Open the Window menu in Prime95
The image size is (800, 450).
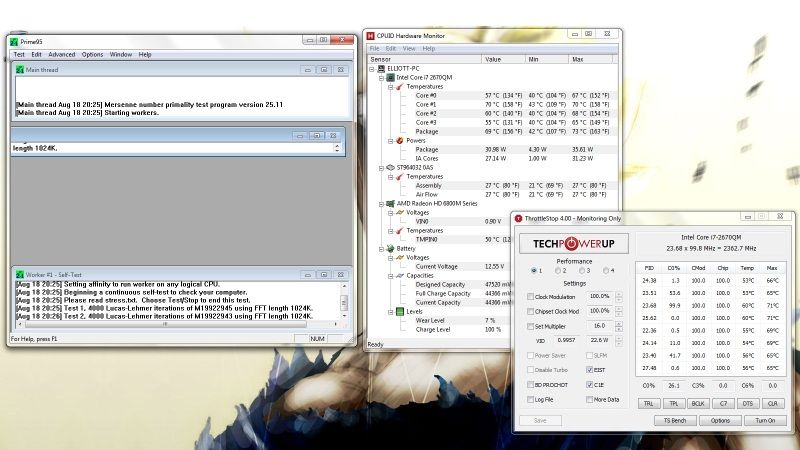coord(121,55)
